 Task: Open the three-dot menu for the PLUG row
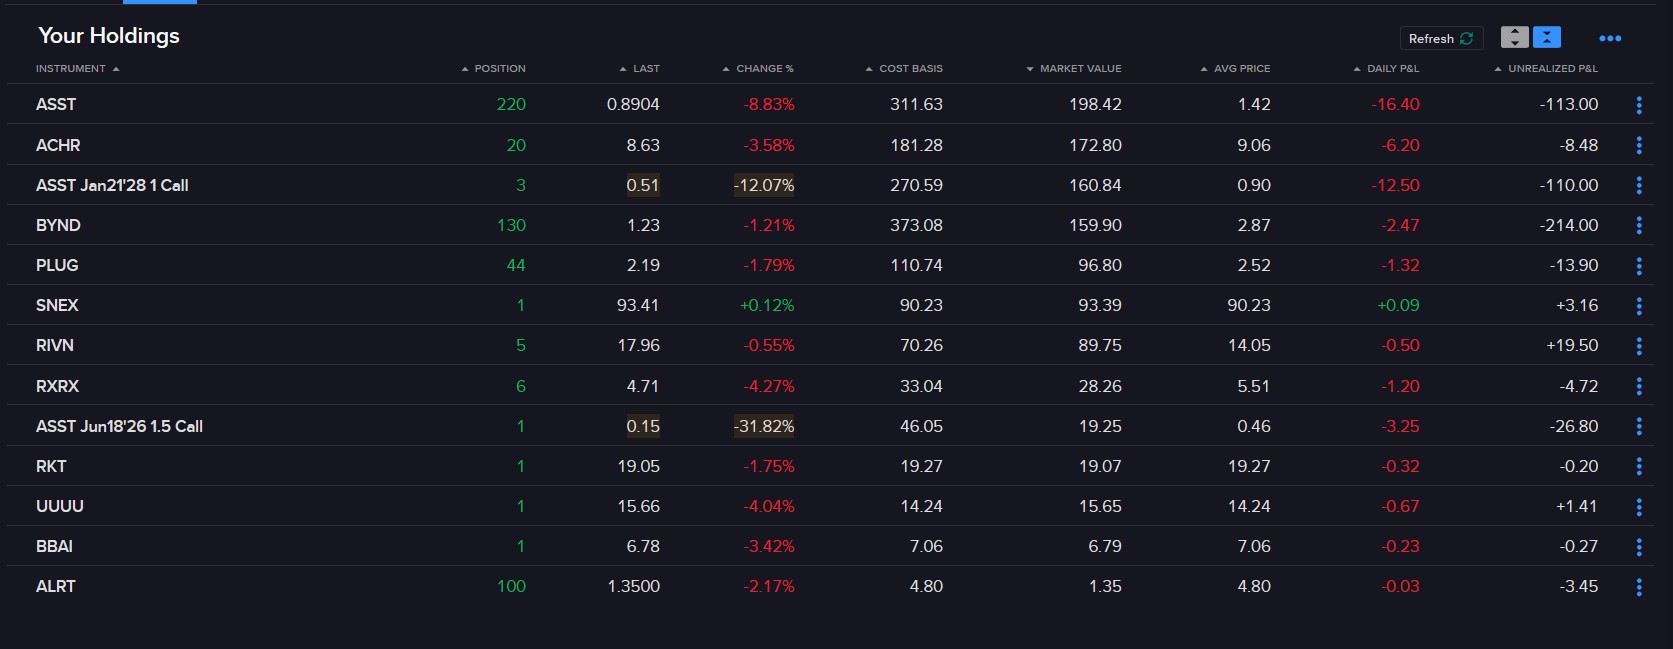point(1639,266)
